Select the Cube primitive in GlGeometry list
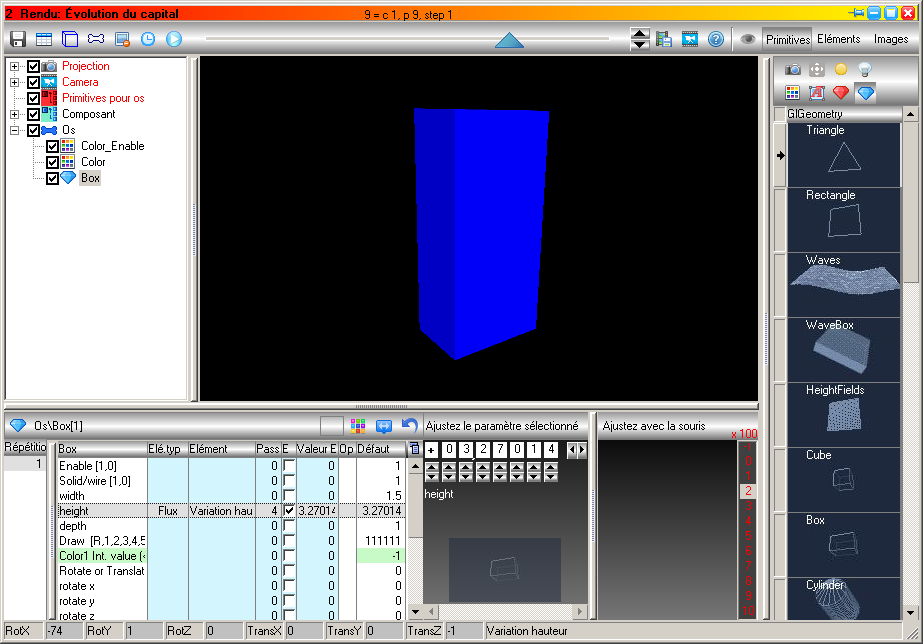 (x=844, y=480)
